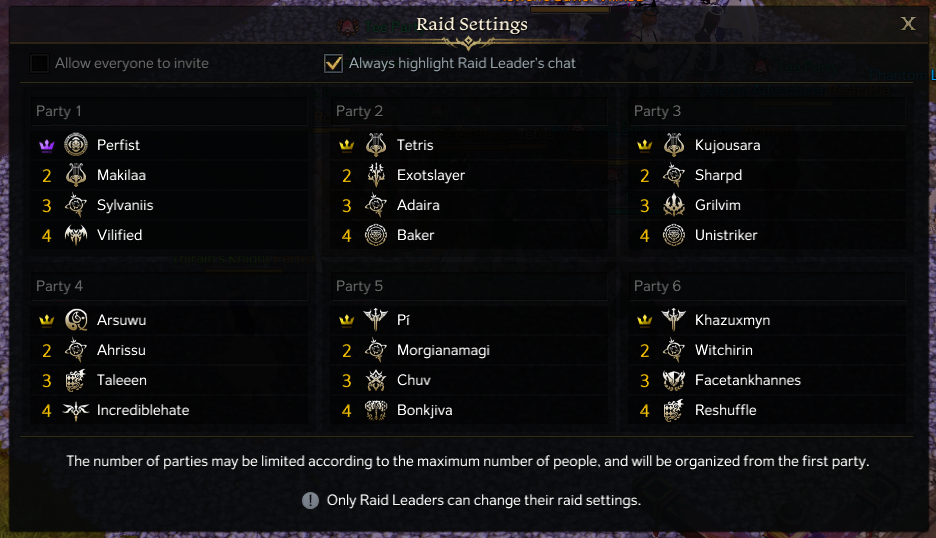The image size is (936, 538).
Task: Click the purple raid leader crown icon
Action: click(x=46, y=145)
